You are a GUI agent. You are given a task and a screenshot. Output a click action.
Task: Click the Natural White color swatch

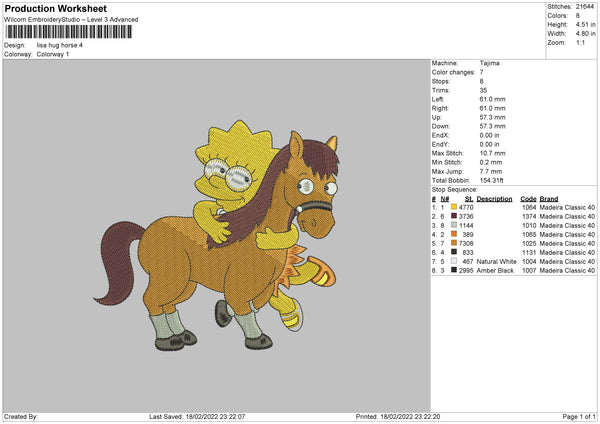tap(454, 261)
